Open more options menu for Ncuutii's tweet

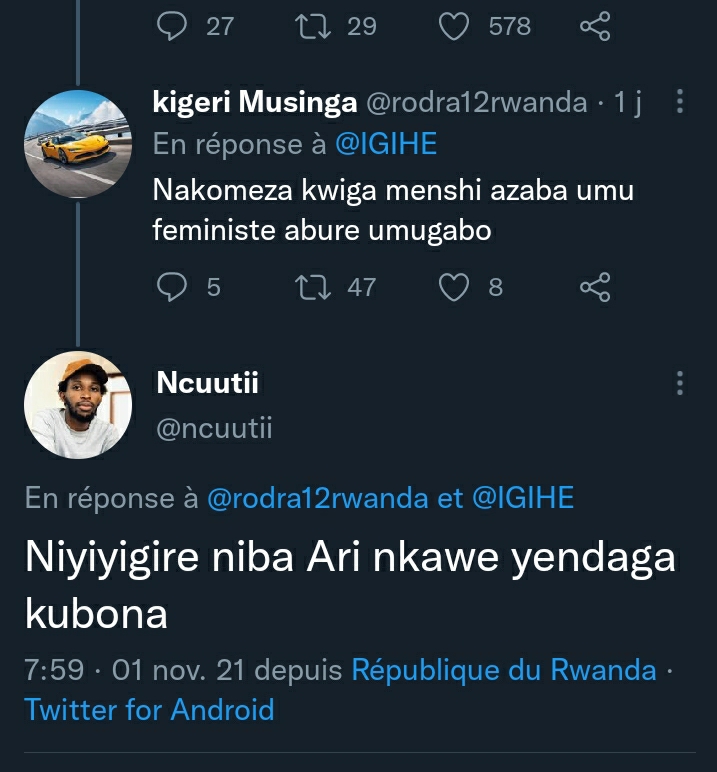[x=680, y=383]
